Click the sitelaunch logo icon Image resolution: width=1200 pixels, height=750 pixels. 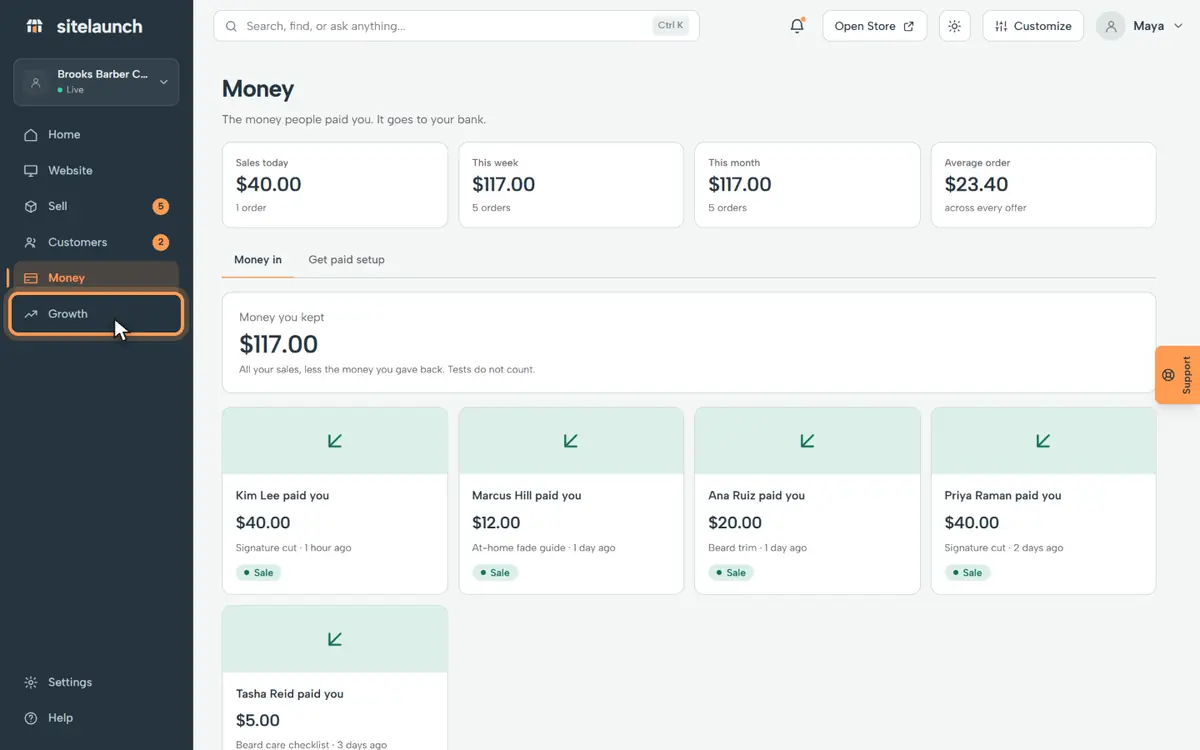click(x=34, y=26)
